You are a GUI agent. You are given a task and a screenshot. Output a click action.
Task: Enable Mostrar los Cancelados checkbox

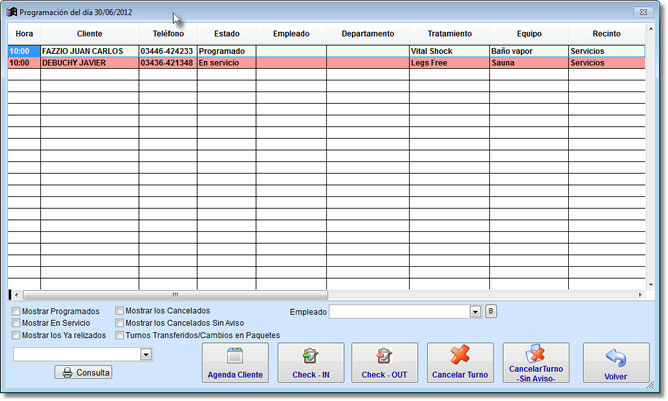pos(120,311)
